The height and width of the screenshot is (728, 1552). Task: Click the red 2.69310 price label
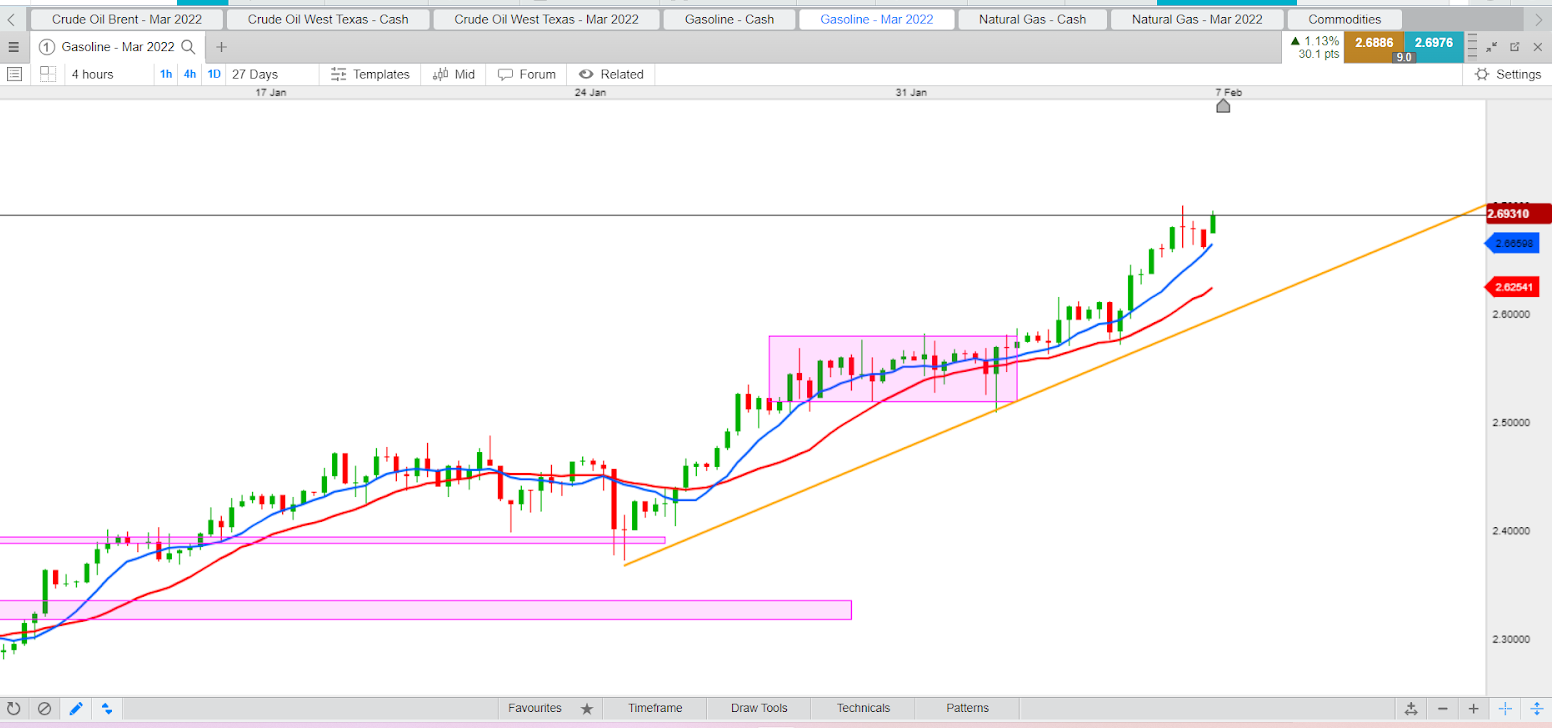click(x=1518, y=213)
